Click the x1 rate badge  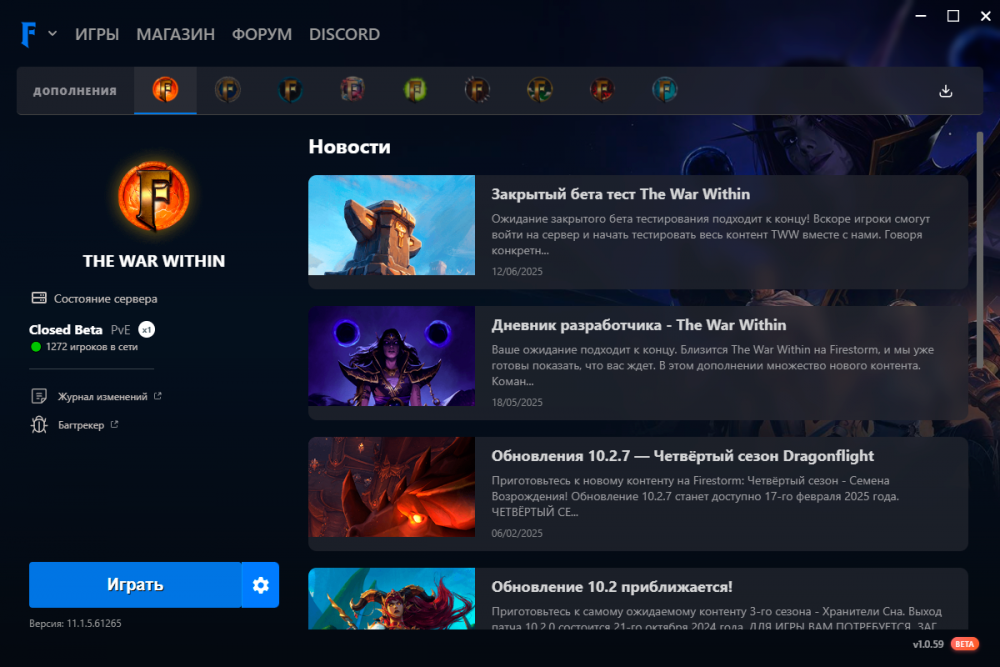pos(147,330)
